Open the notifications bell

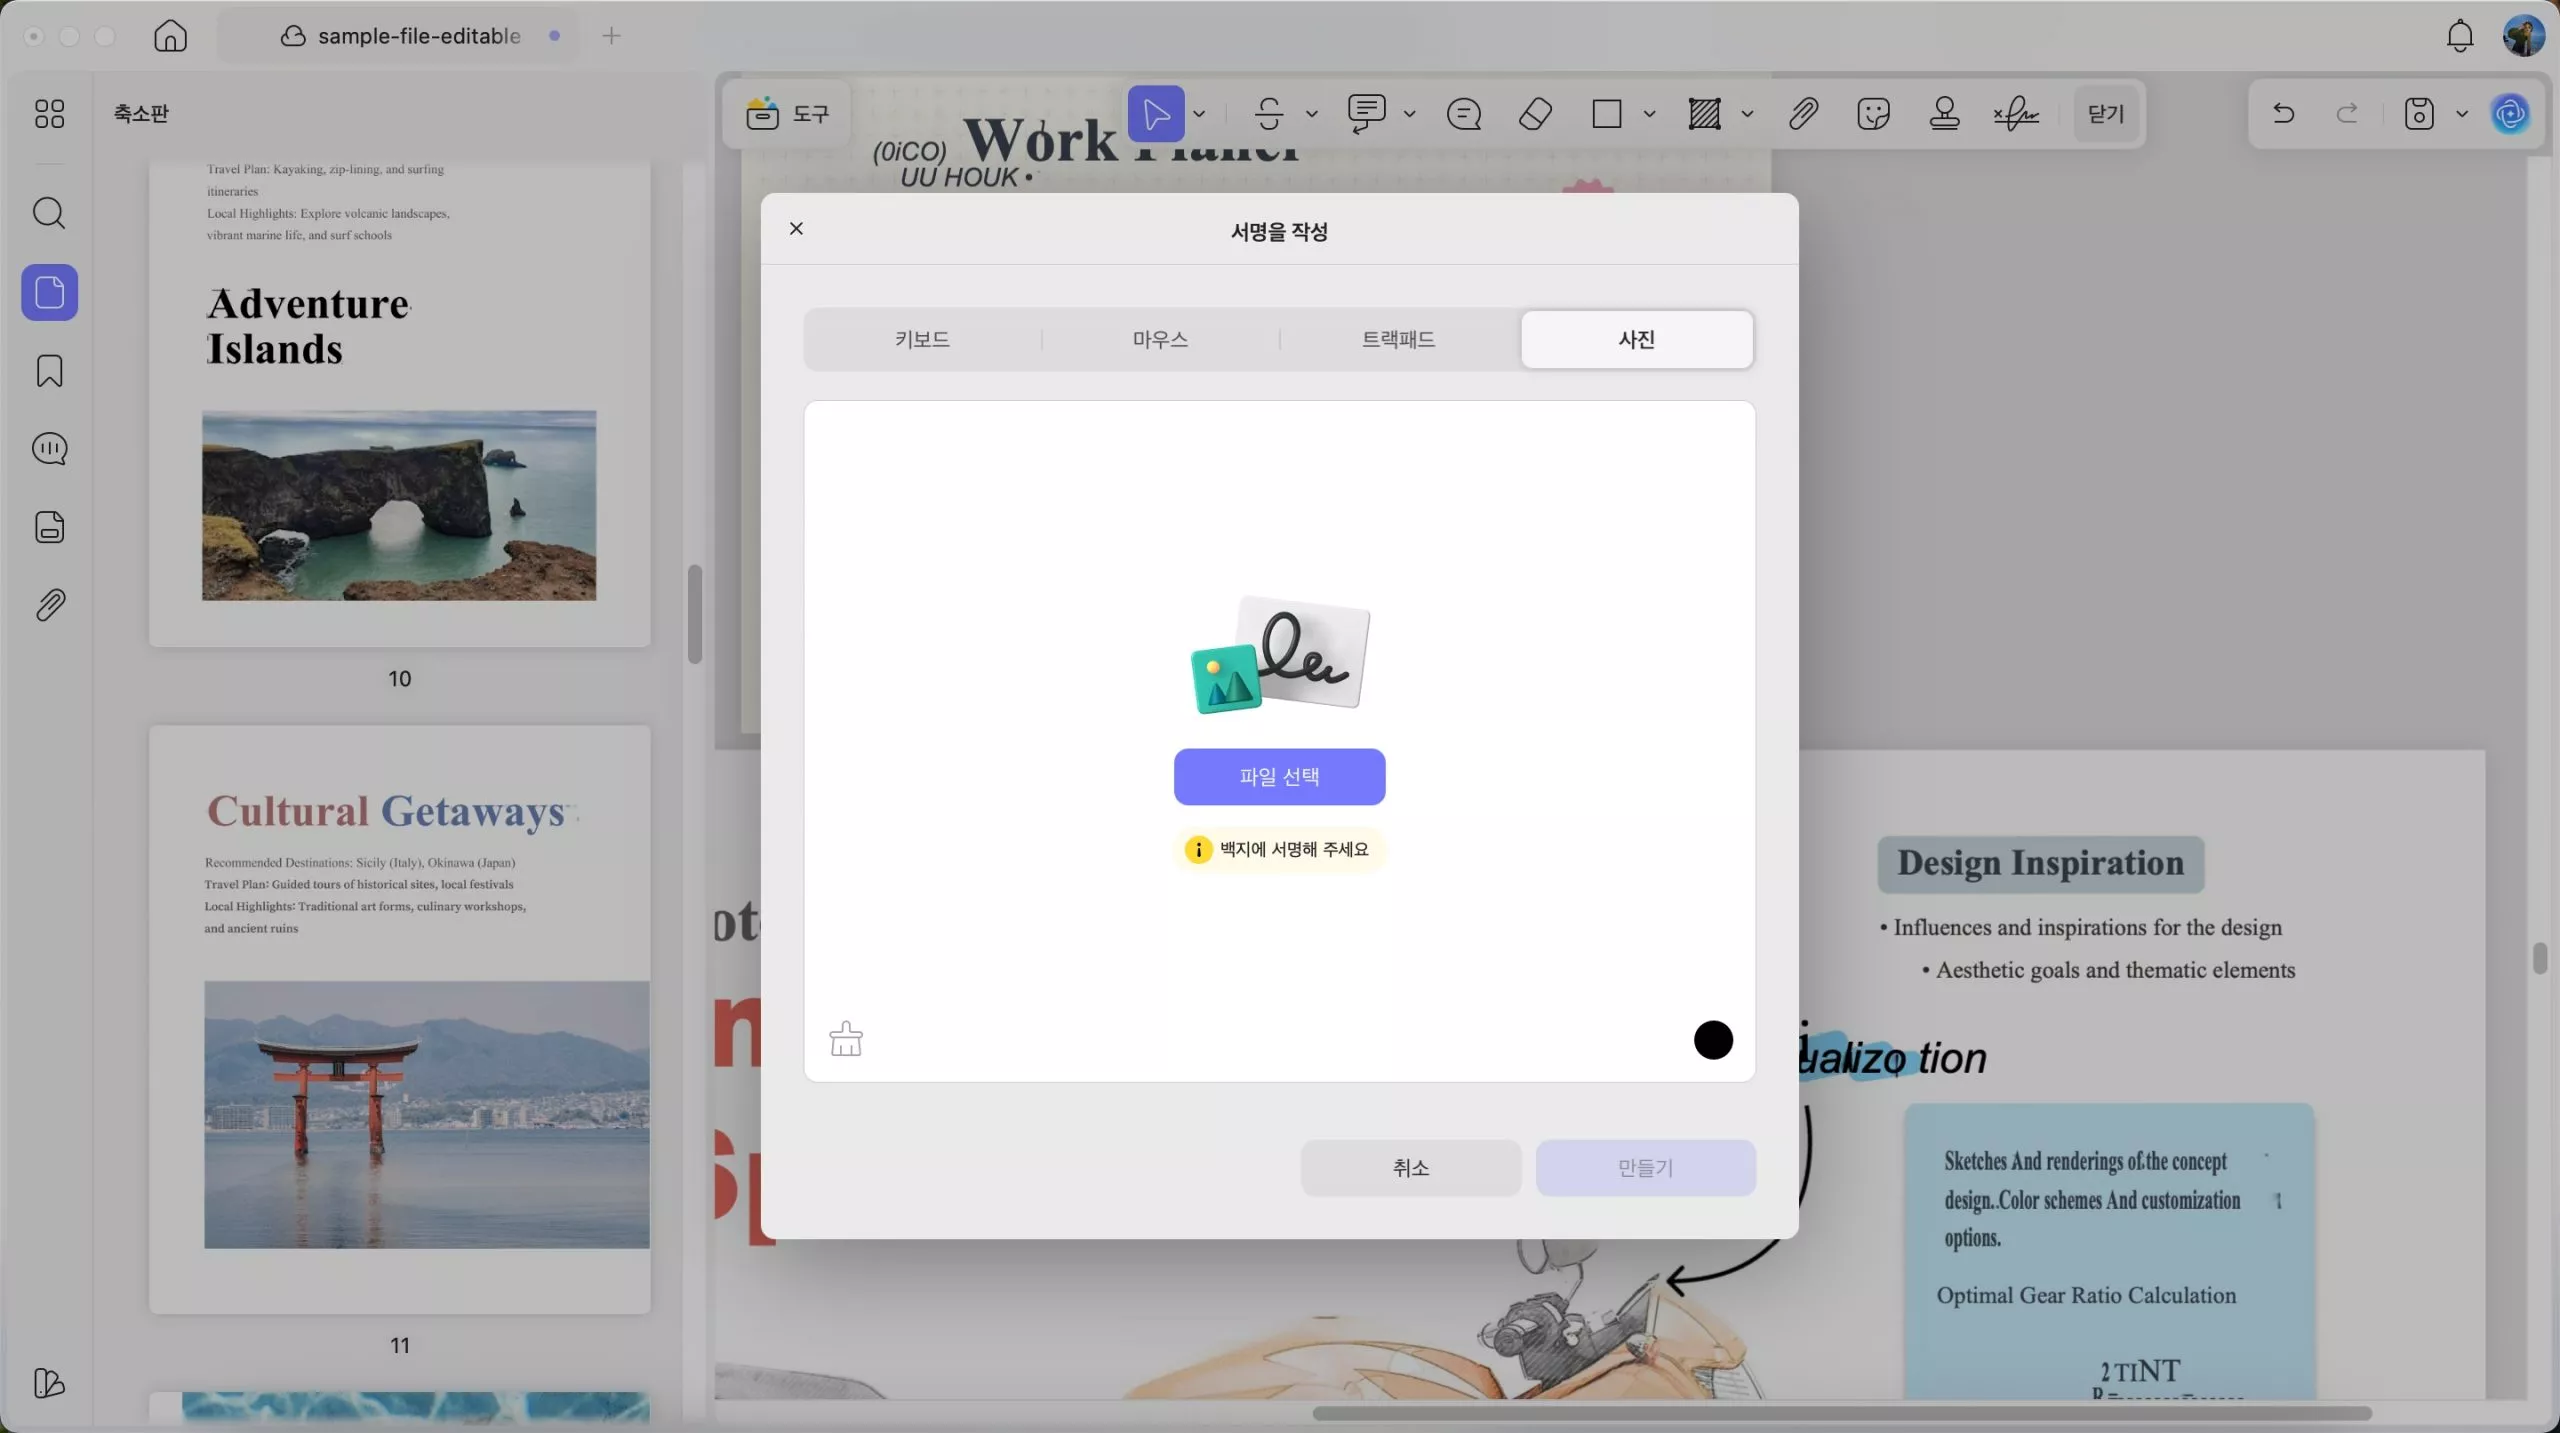pyautogui.click(x=2460, y=36)
